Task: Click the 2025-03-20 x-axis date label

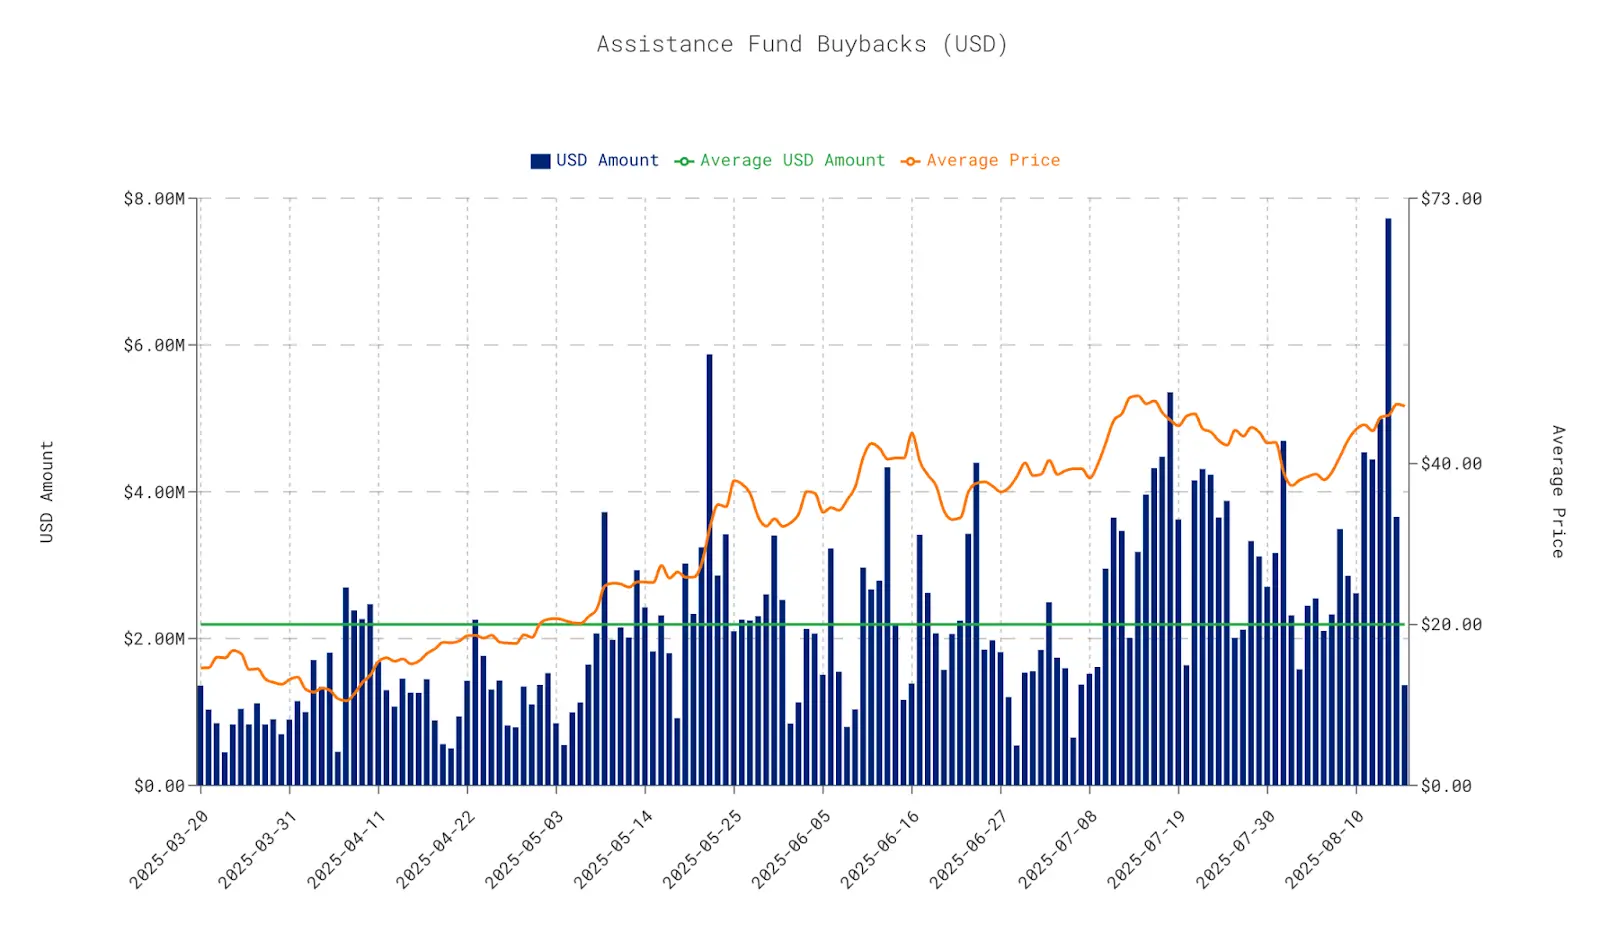Action: [170, 849]
